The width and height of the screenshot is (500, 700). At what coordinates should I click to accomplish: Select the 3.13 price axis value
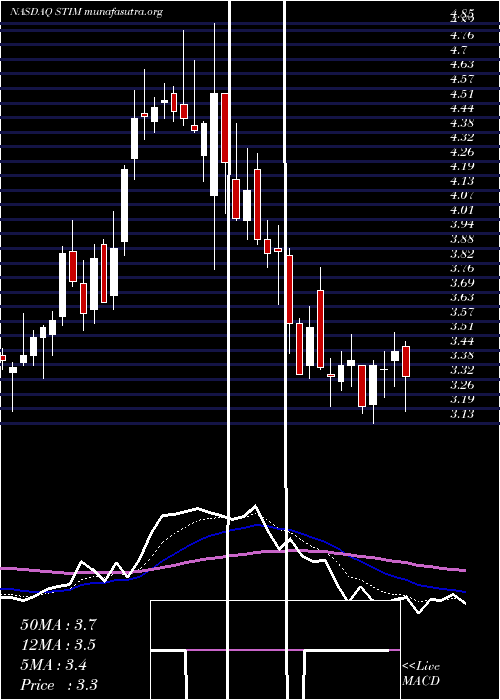[x=462, y=414]
